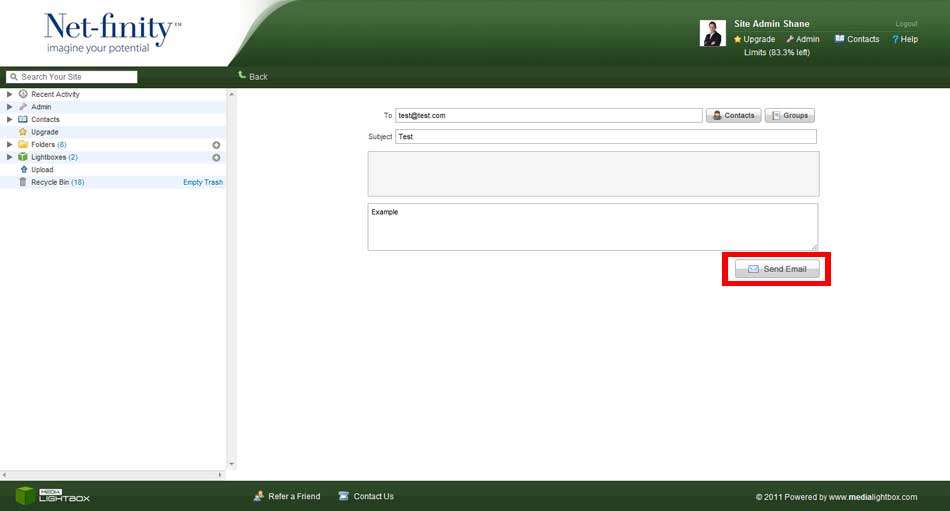This screenshot has height=511, width=950.
Task: Expand the Recent Activity tree node
Action: click(x=10, y=94)
